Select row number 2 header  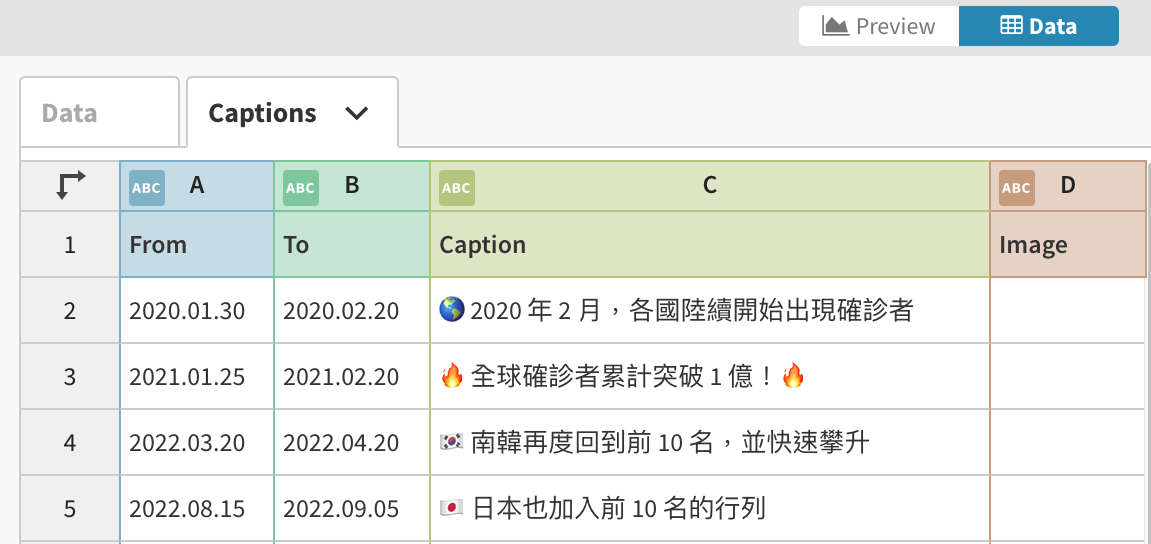point(70,311)
